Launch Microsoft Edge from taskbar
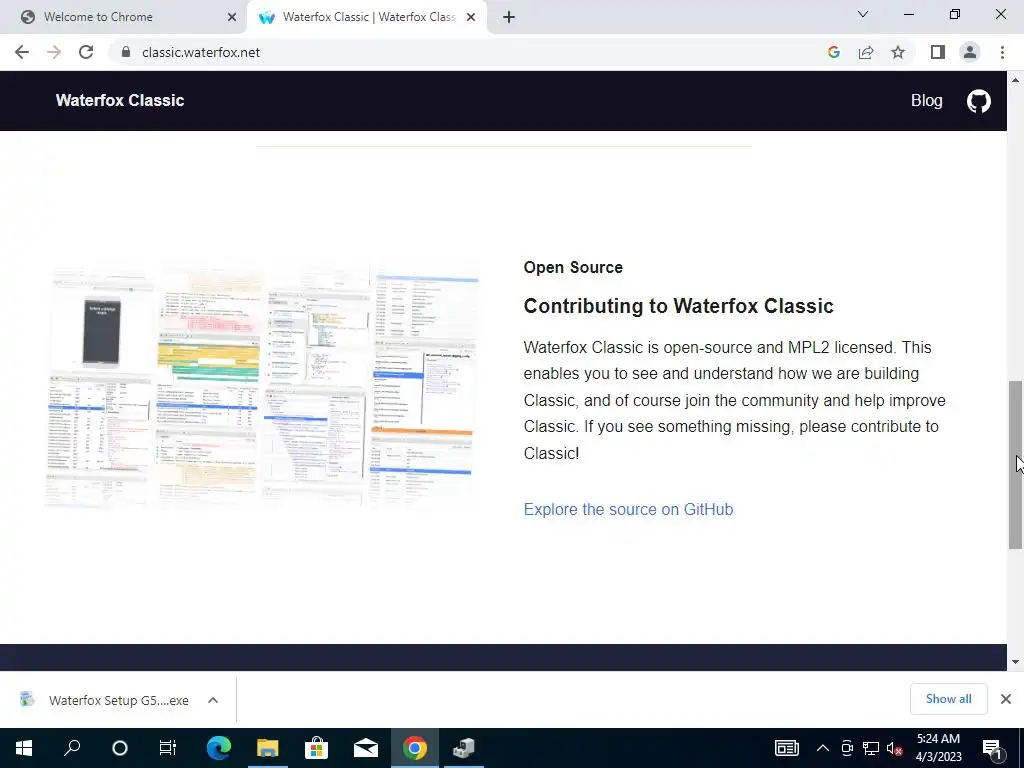This screenshot has height=768, width=1024. 219,748
